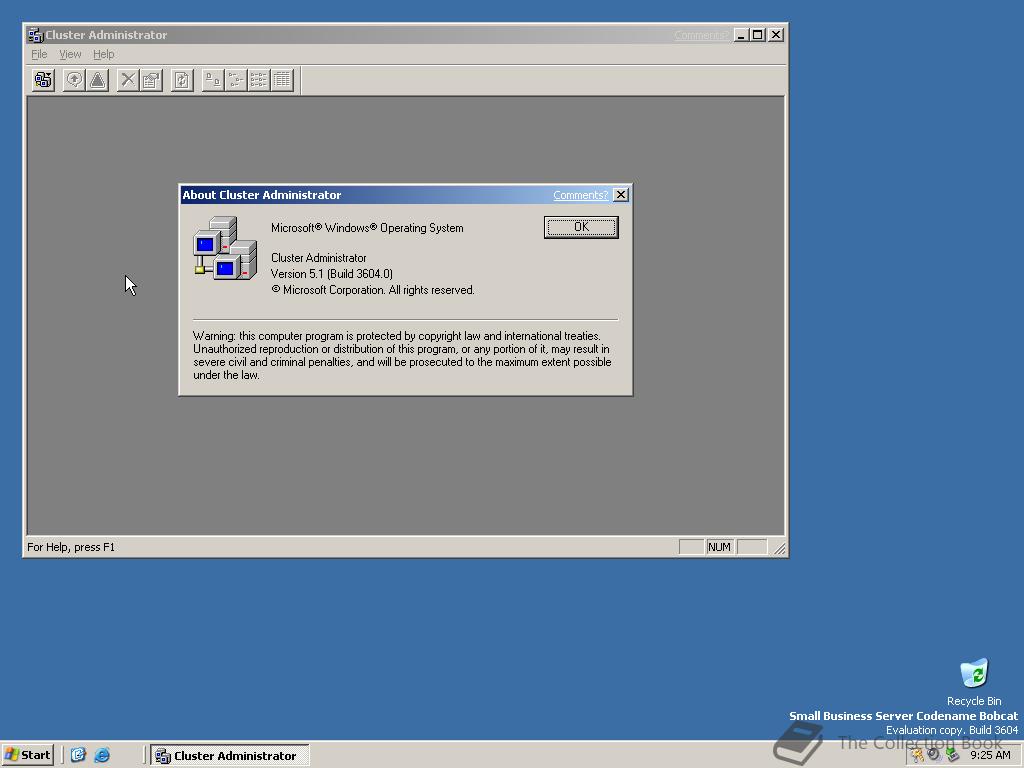Click OK in the About dialog
Screen dimensions: 1024x768
(x=581, y=227)
